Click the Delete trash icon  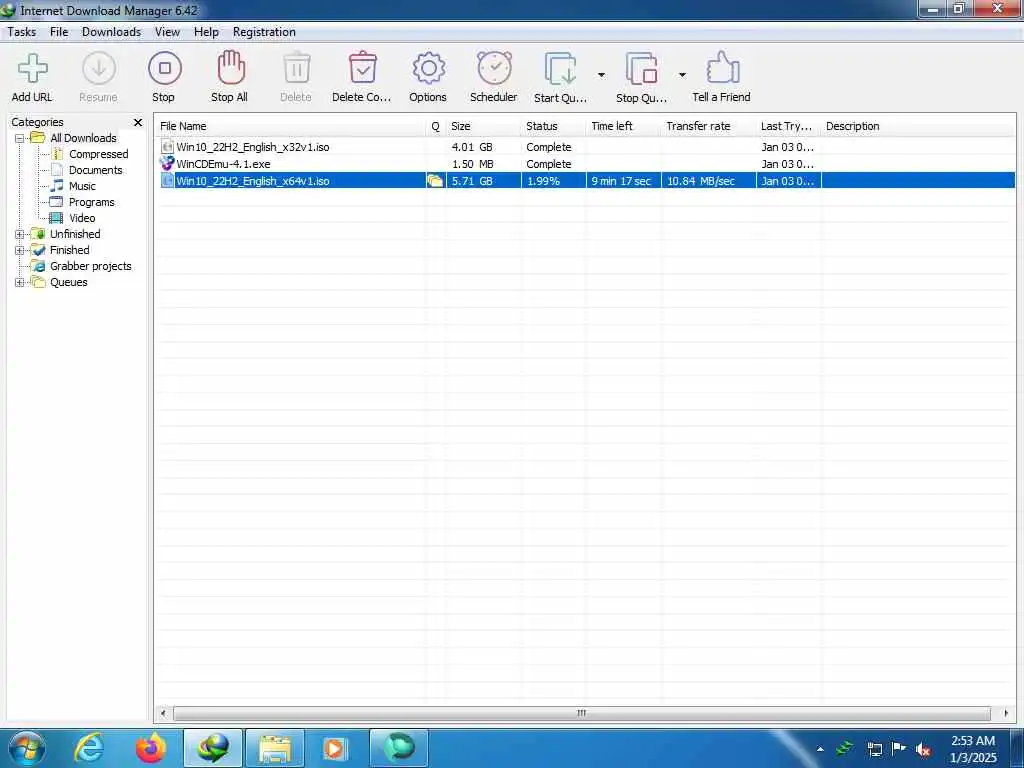296,68
